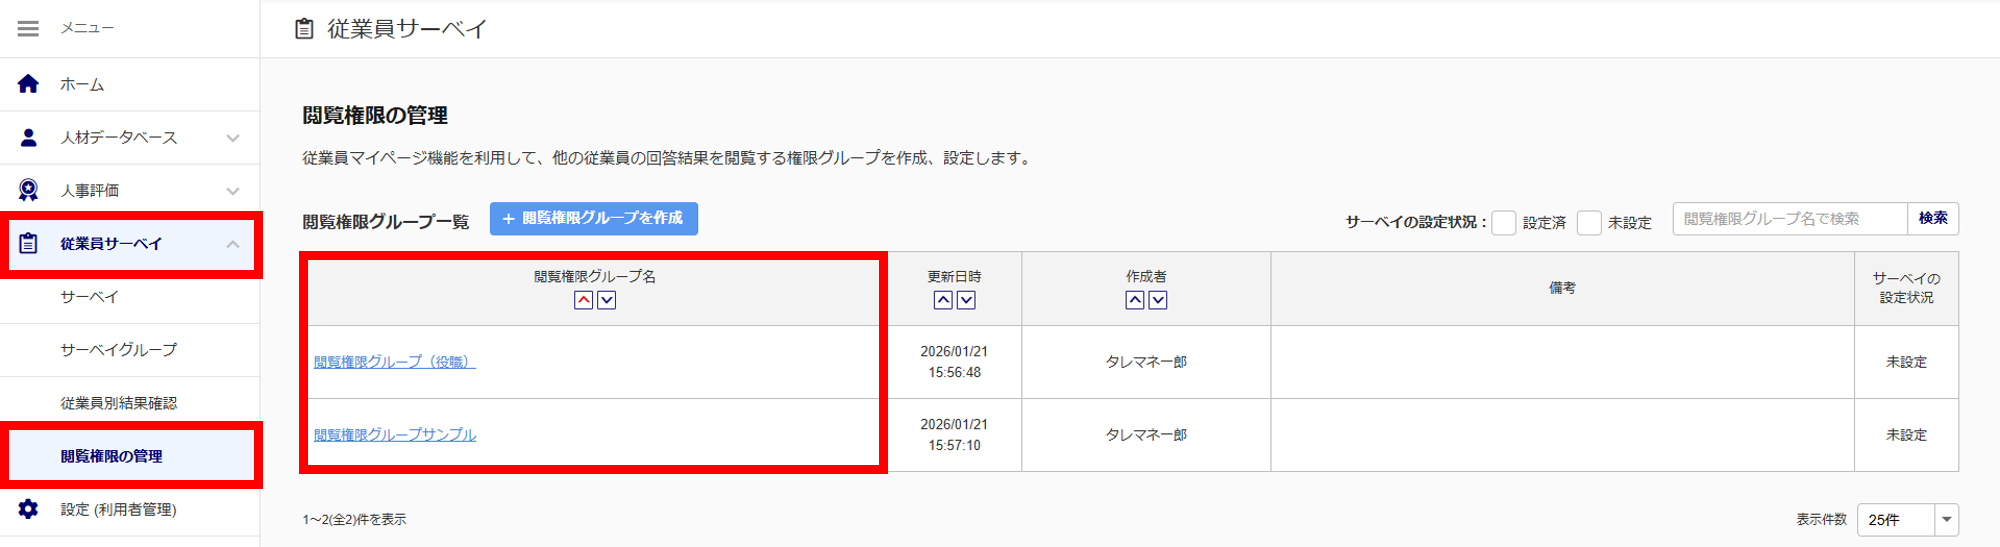Check the 設定済 filter checkbox
2000x547 pixels.
click(1503, 222)
